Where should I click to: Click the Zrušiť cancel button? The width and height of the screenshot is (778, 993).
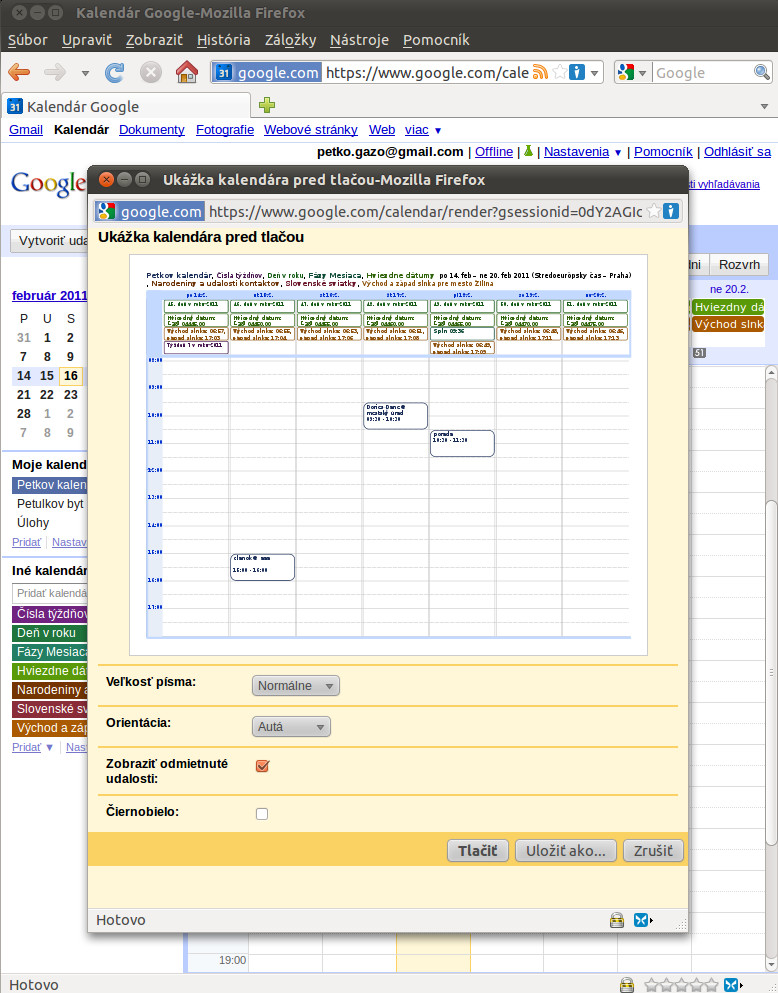[653, 851]
